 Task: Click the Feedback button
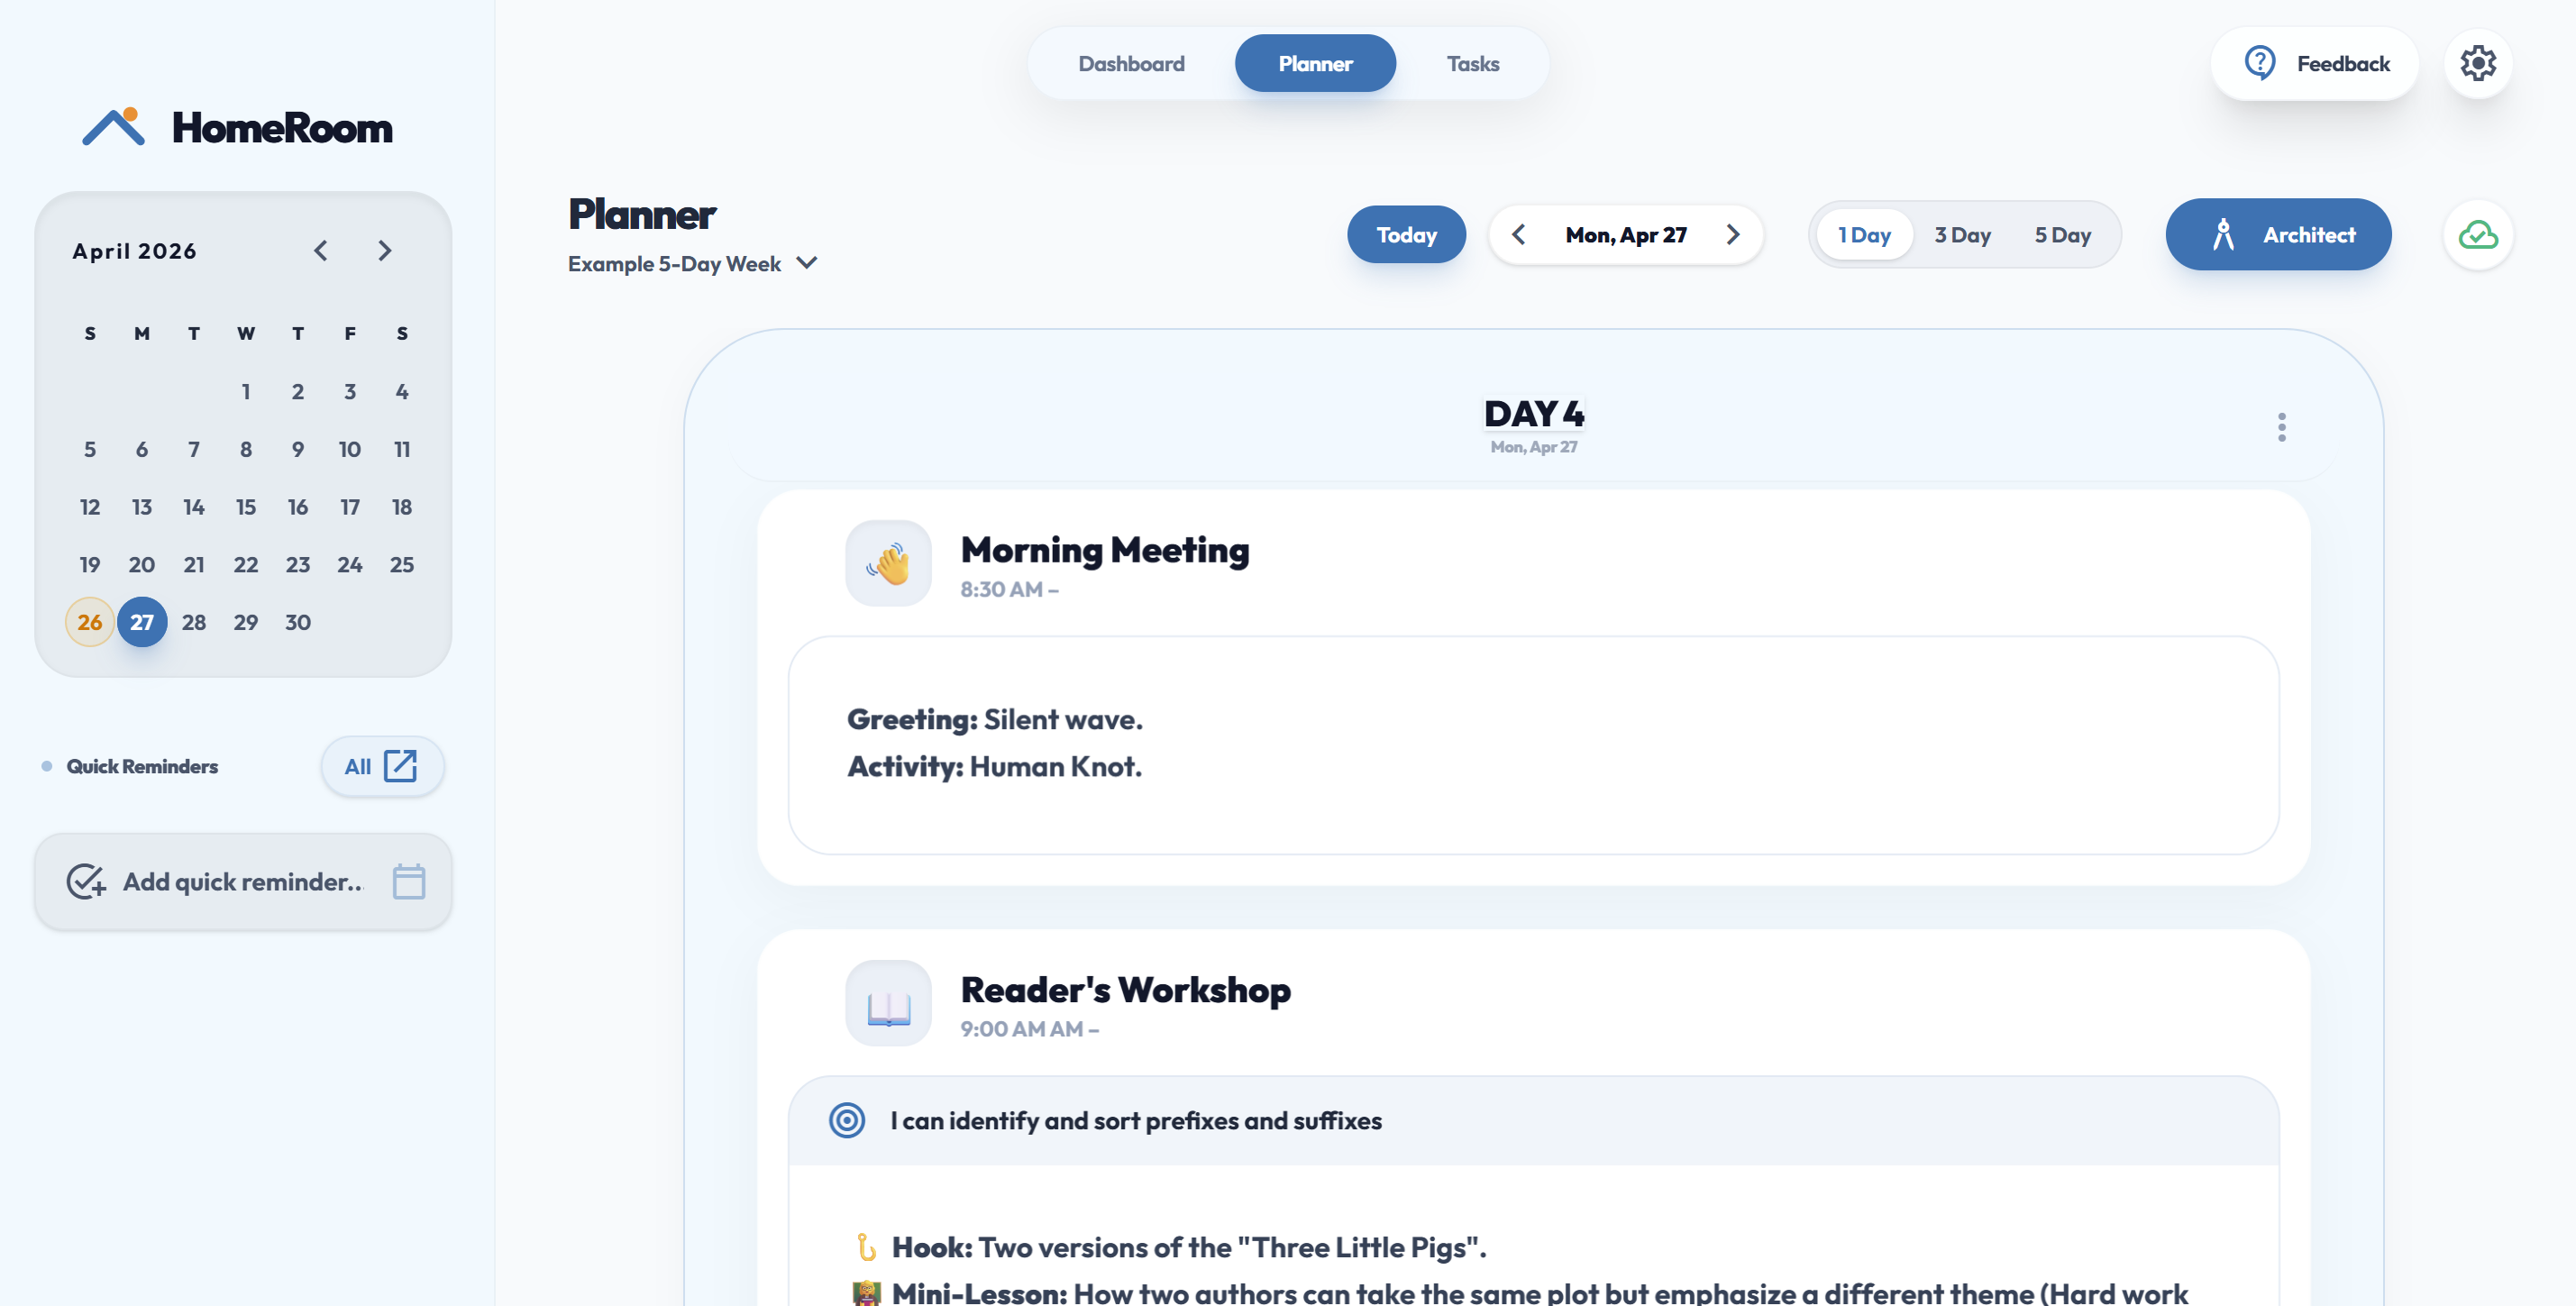click(x=2314, y=63)
